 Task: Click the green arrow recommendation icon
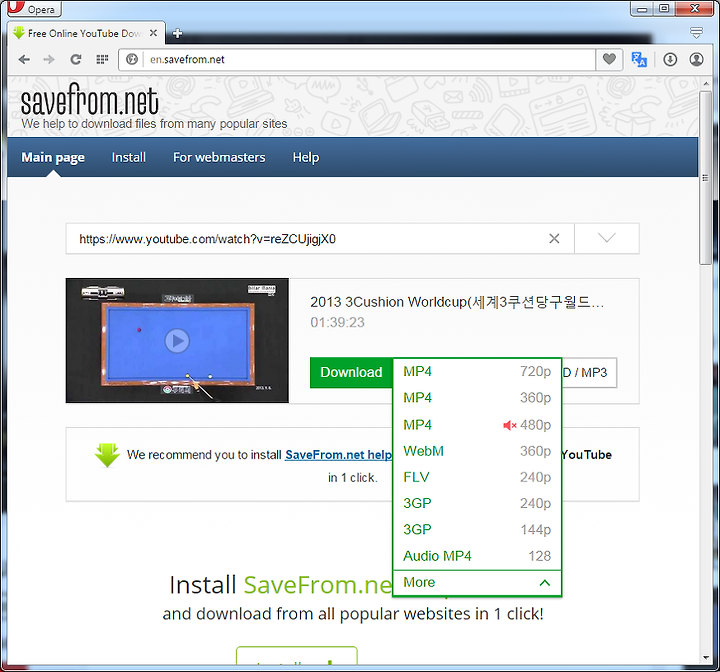(107, 455)
